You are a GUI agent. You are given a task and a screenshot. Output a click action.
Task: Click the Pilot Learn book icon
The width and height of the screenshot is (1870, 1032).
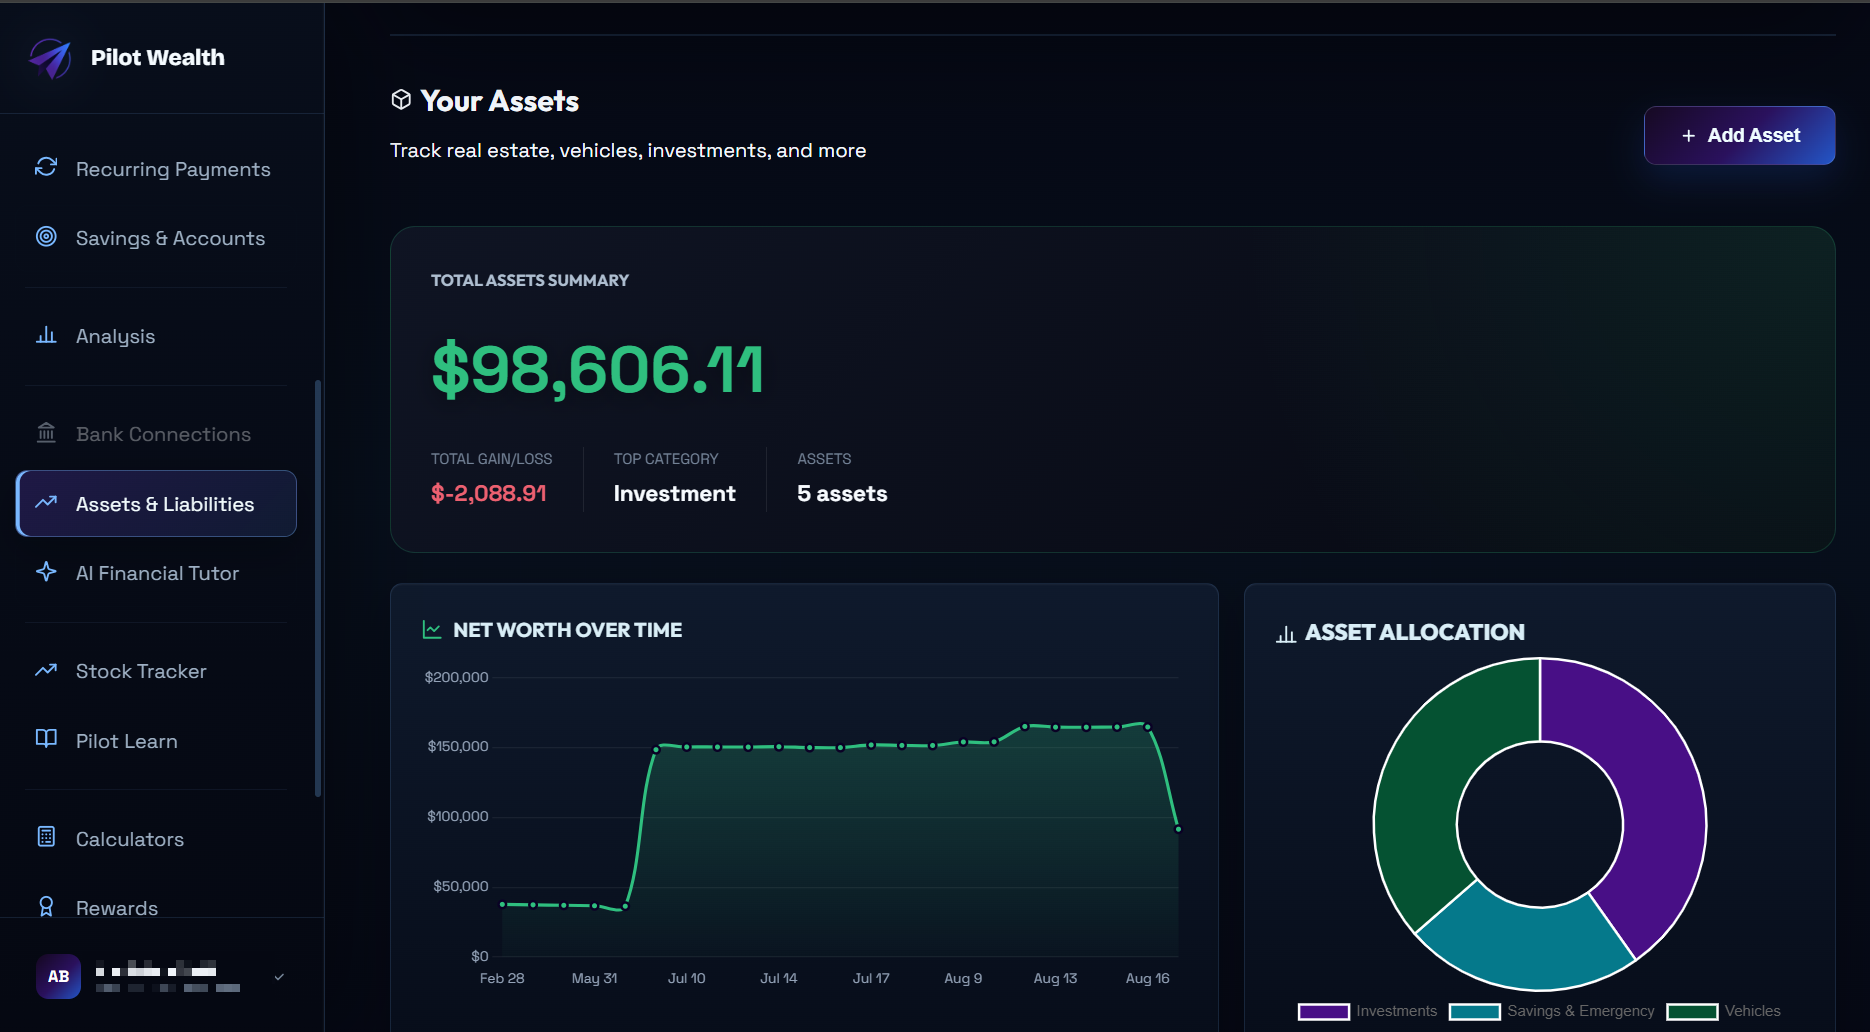coord(46,738)
